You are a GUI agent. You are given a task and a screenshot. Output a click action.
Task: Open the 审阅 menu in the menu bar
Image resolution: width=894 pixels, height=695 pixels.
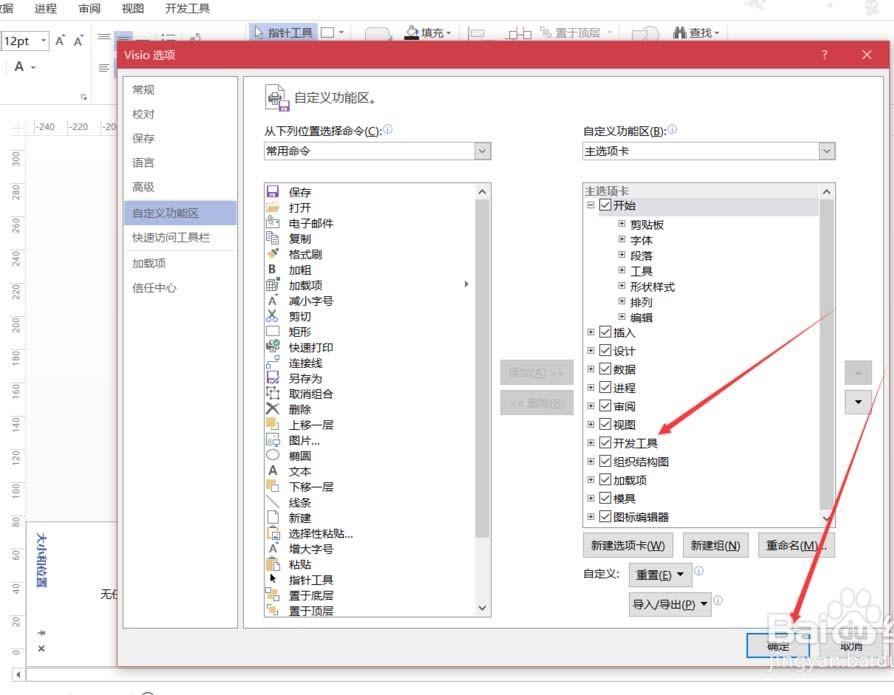click(x=89, y=8)
